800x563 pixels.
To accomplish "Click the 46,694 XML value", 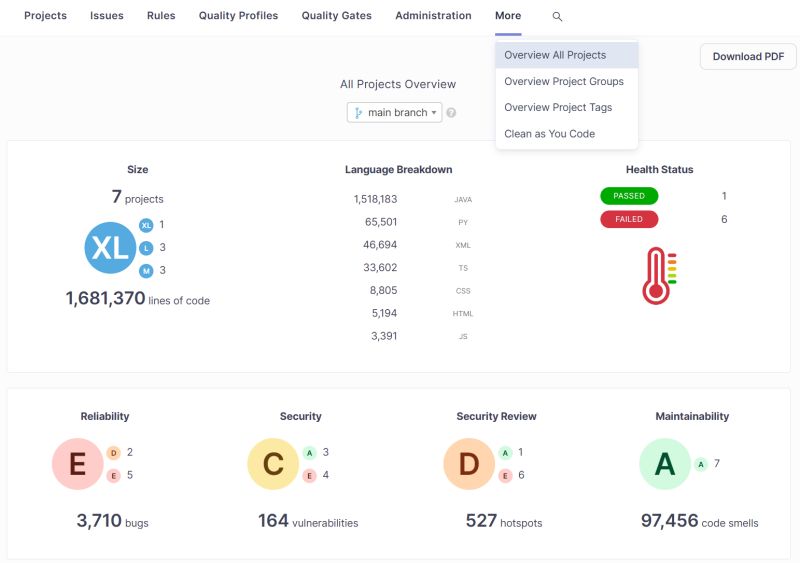I will (x=380, y=245).
